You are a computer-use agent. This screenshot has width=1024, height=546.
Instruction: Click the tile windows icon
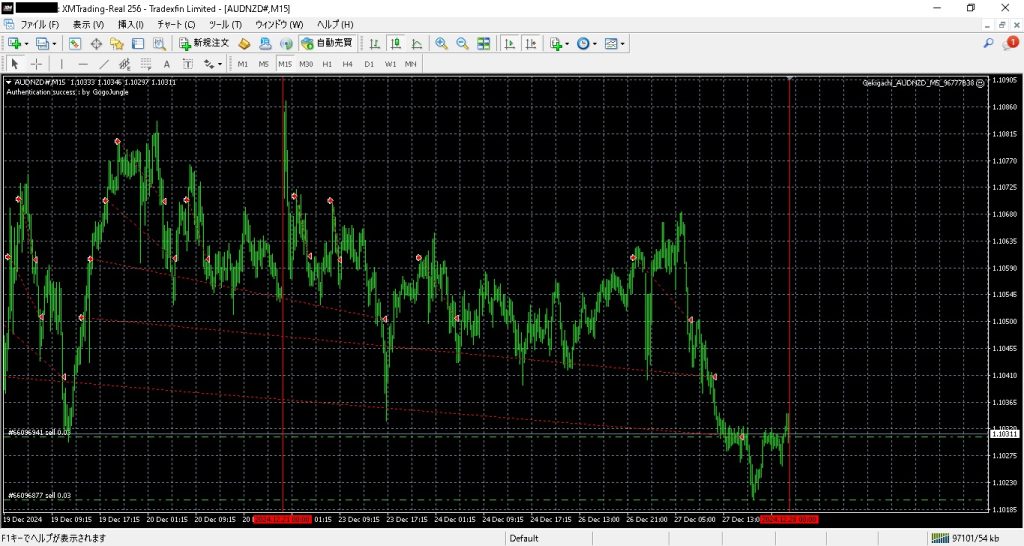(x=484, y=43)
